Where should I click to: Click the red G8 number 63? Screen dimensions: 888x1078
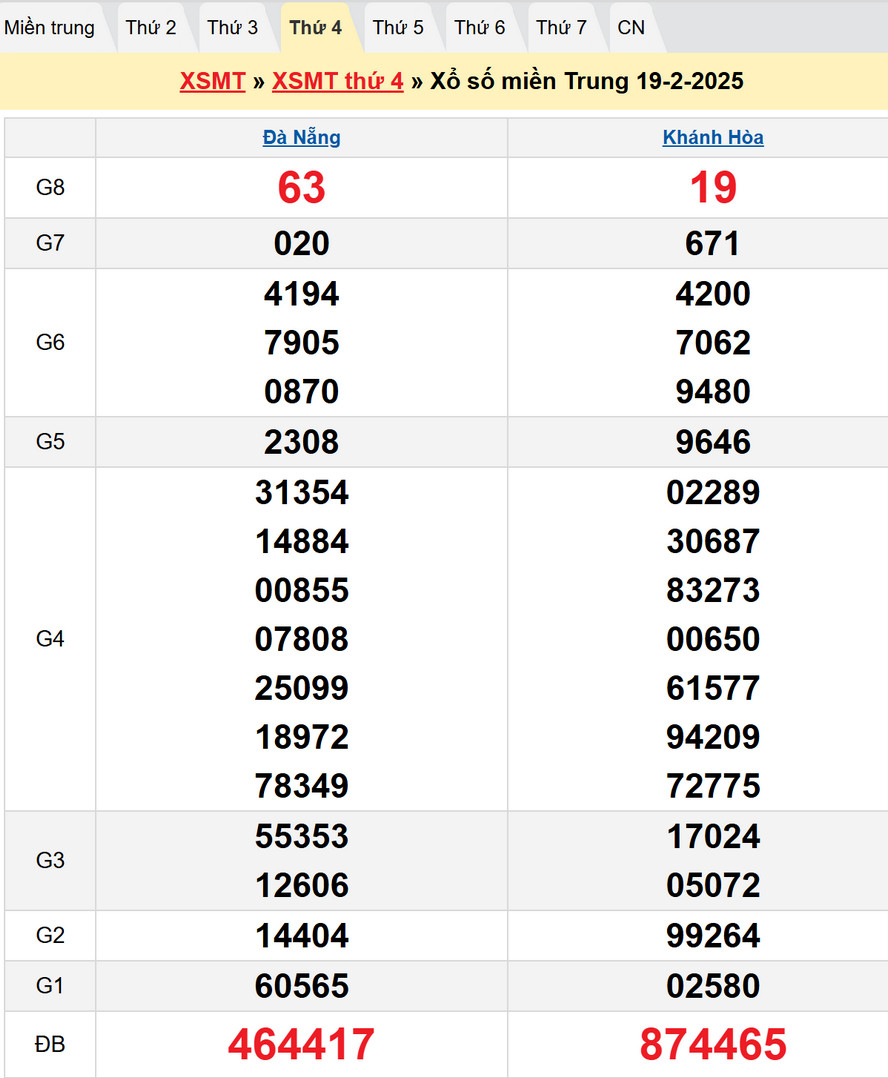301,188
